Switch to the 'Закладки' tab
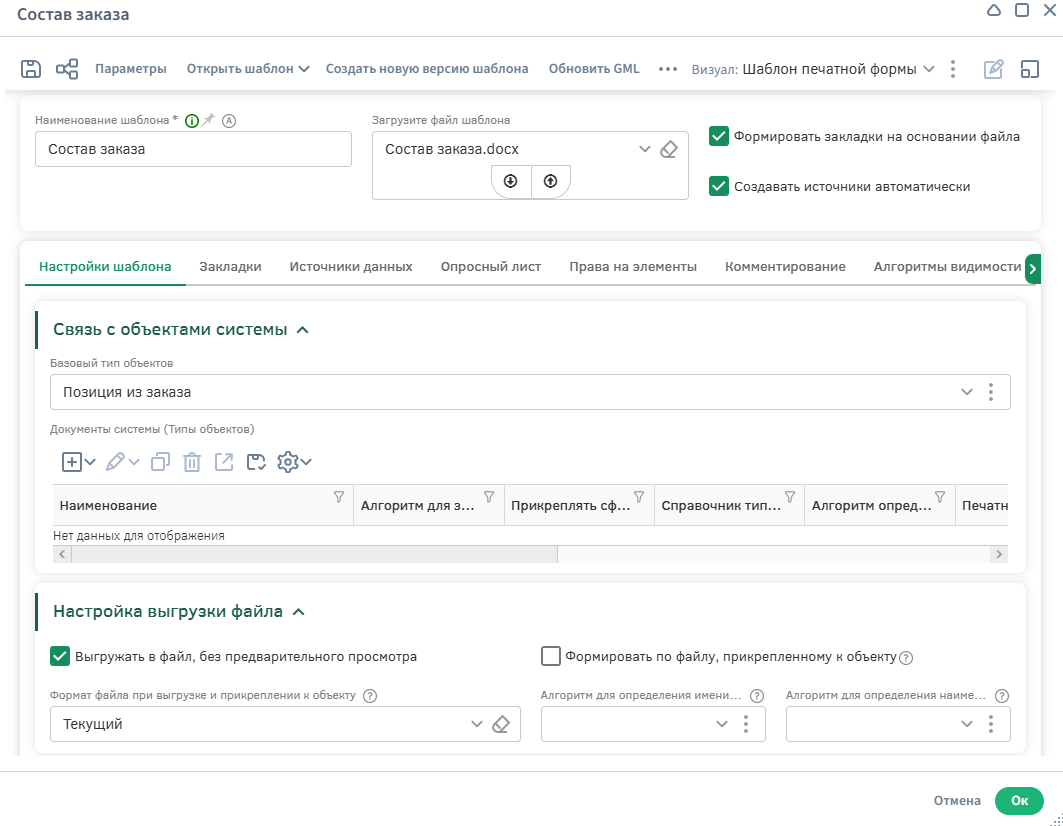 (230, 267)
